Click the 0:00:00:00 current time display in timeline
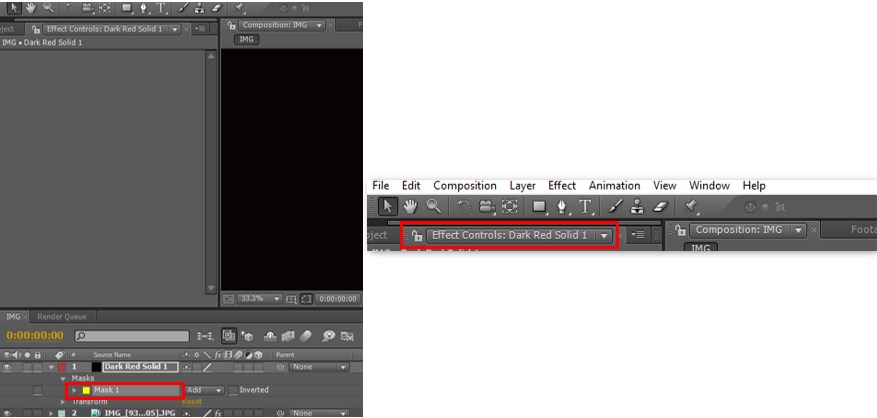 click(x=35, y=336)
